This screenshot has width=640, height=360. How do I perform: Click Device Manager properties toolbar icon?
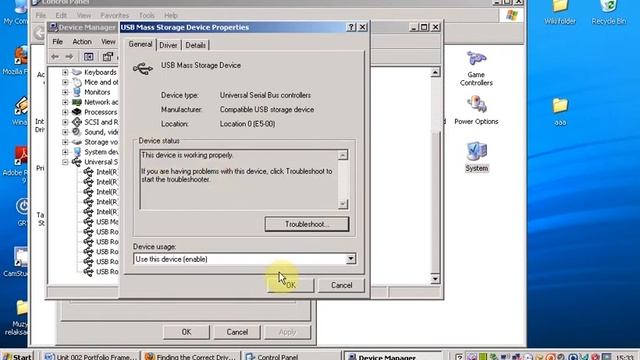pyautogui.click(x=108, y=56)
